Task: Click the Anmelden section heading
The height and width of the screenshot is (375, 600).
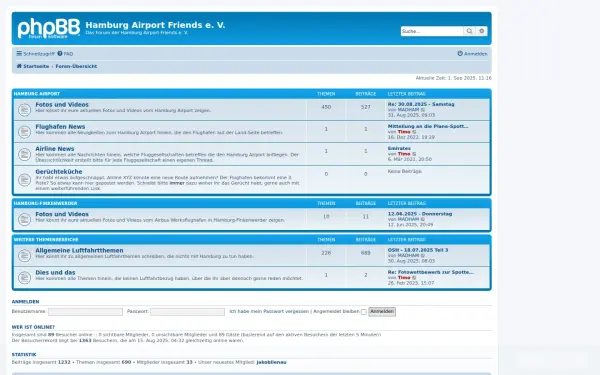Action: click(x=25, y=302)
